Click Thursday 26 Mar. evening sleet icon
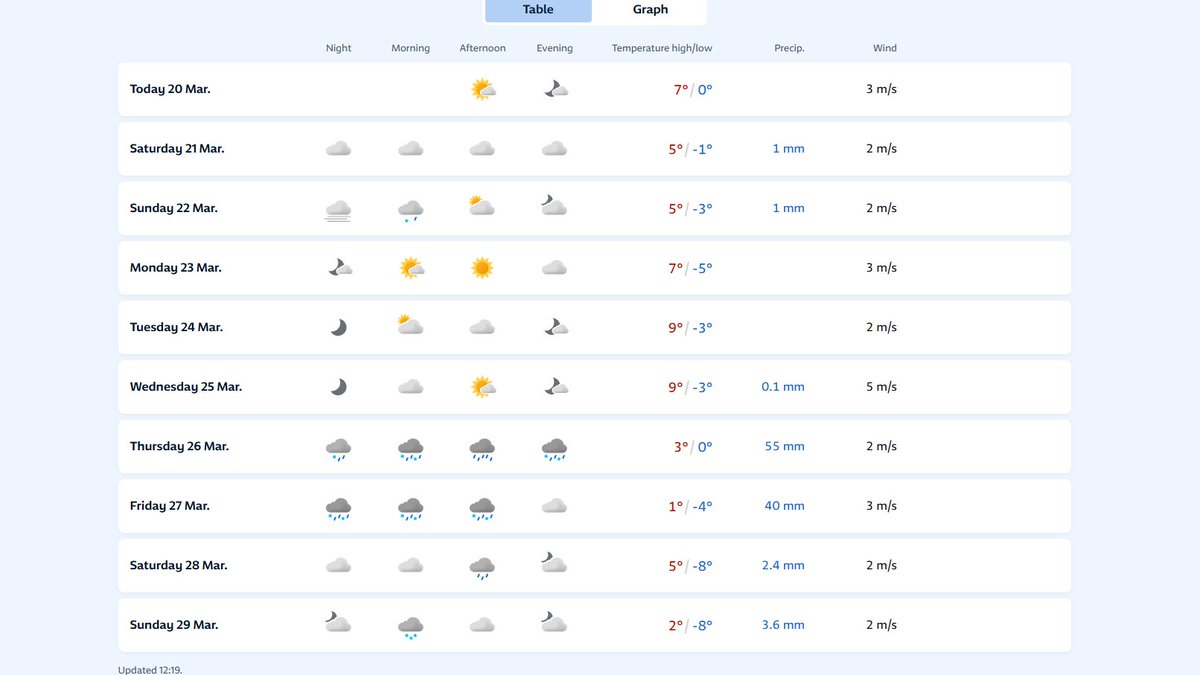The width and height of the screenshot is (1200, 675). (x=555, y=449)
